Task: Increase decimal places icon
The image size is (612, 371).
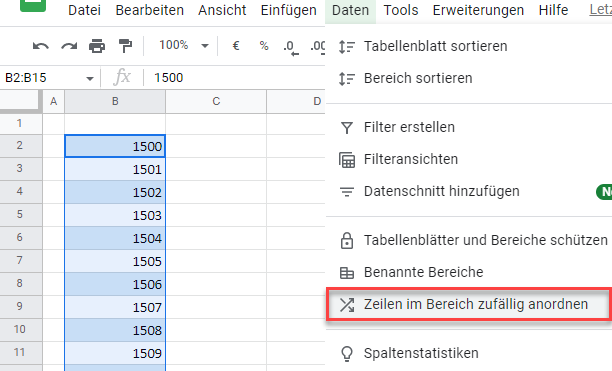Action: [318, 46]
